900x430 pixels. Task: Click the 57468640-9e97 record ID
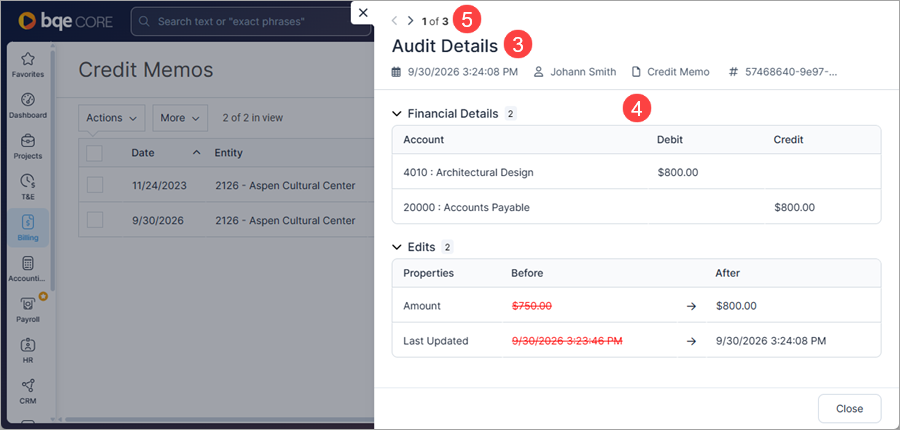(x=792, y=72)
